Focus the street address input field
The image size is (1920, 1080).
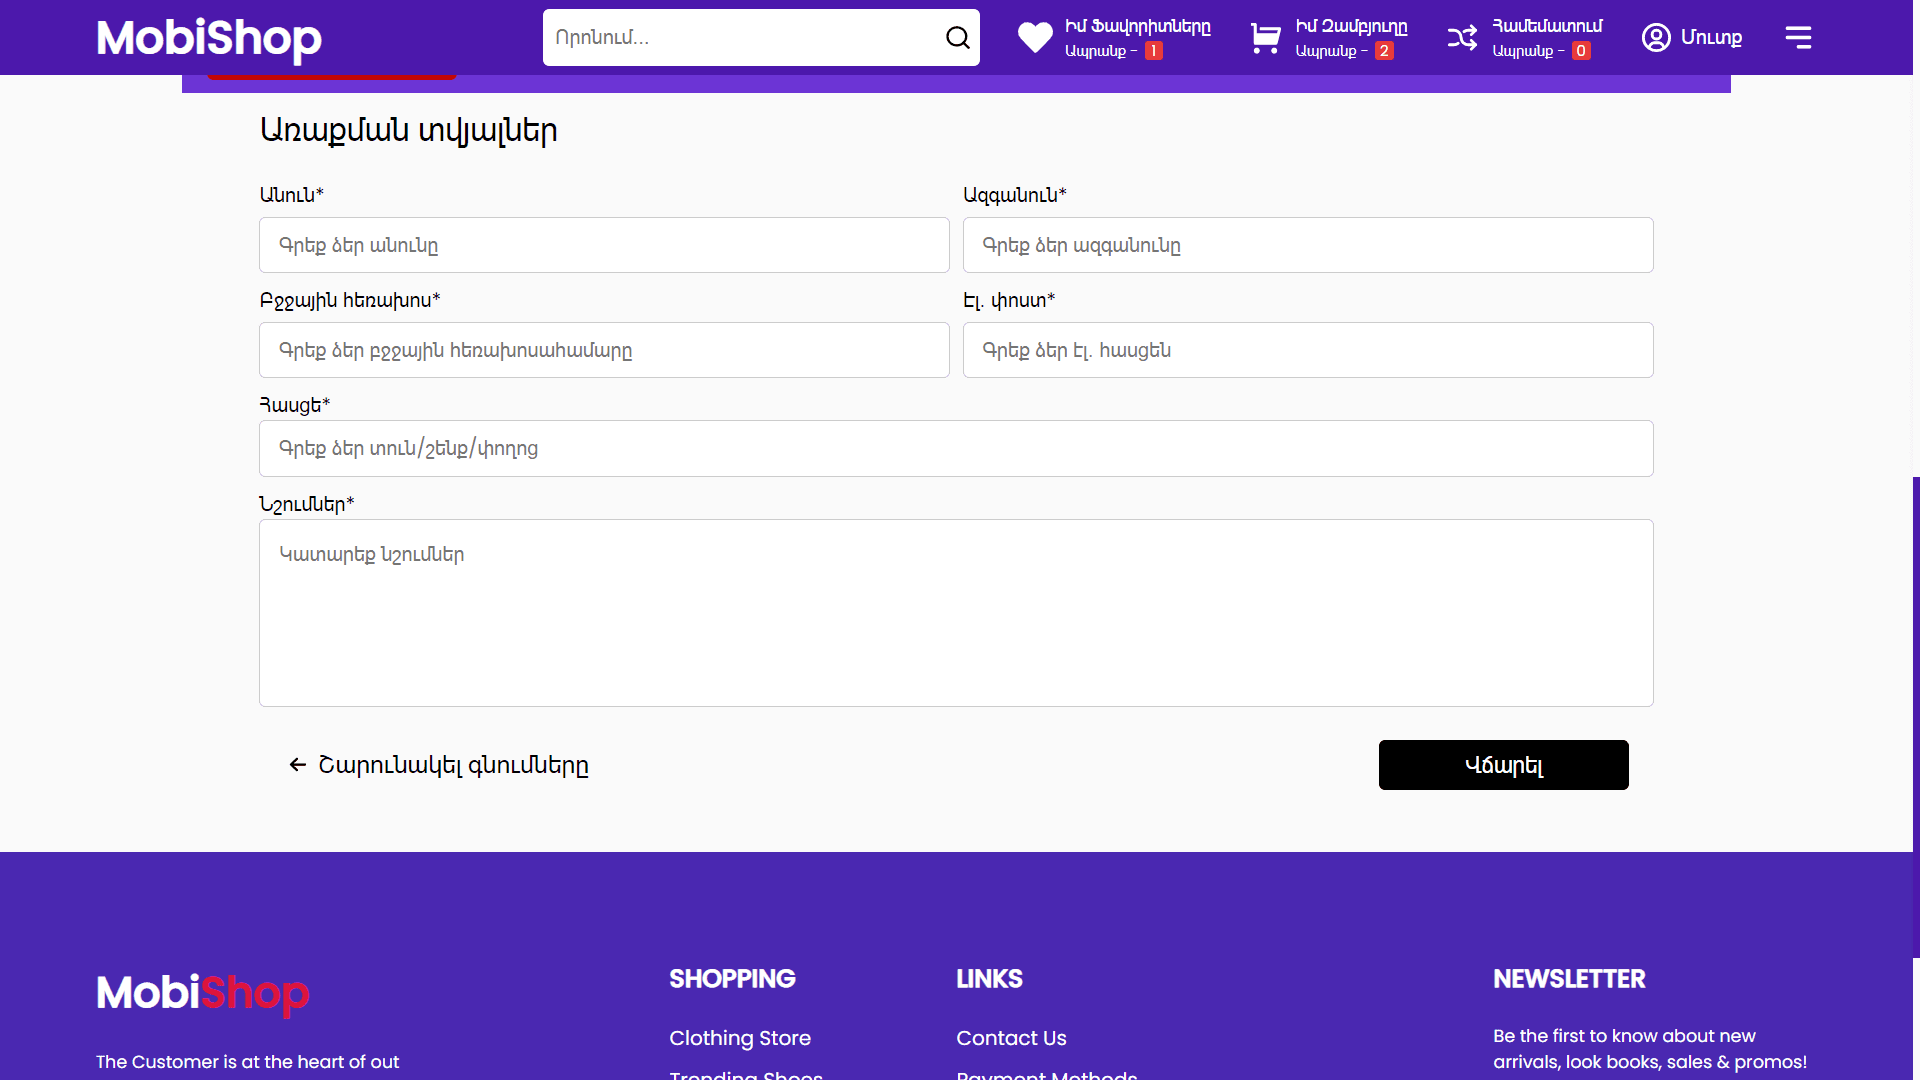click(955, 448)
